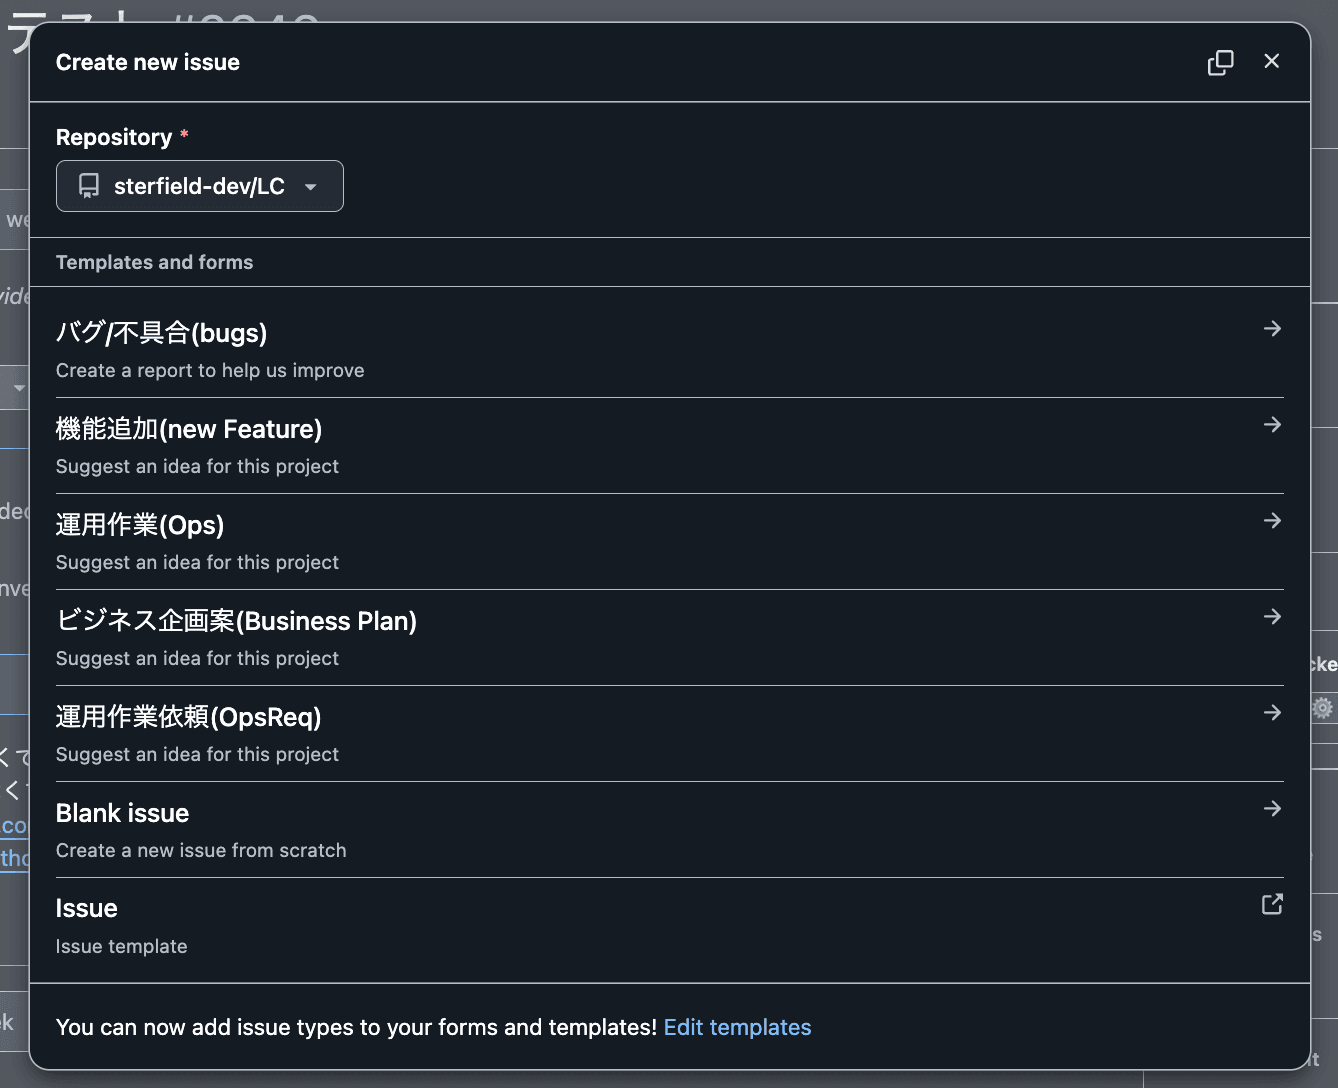1338x1088 pixels.
Task: Click the arrow next to 運用作業依頼(OpsReq)
Action: coord(1272,713)
